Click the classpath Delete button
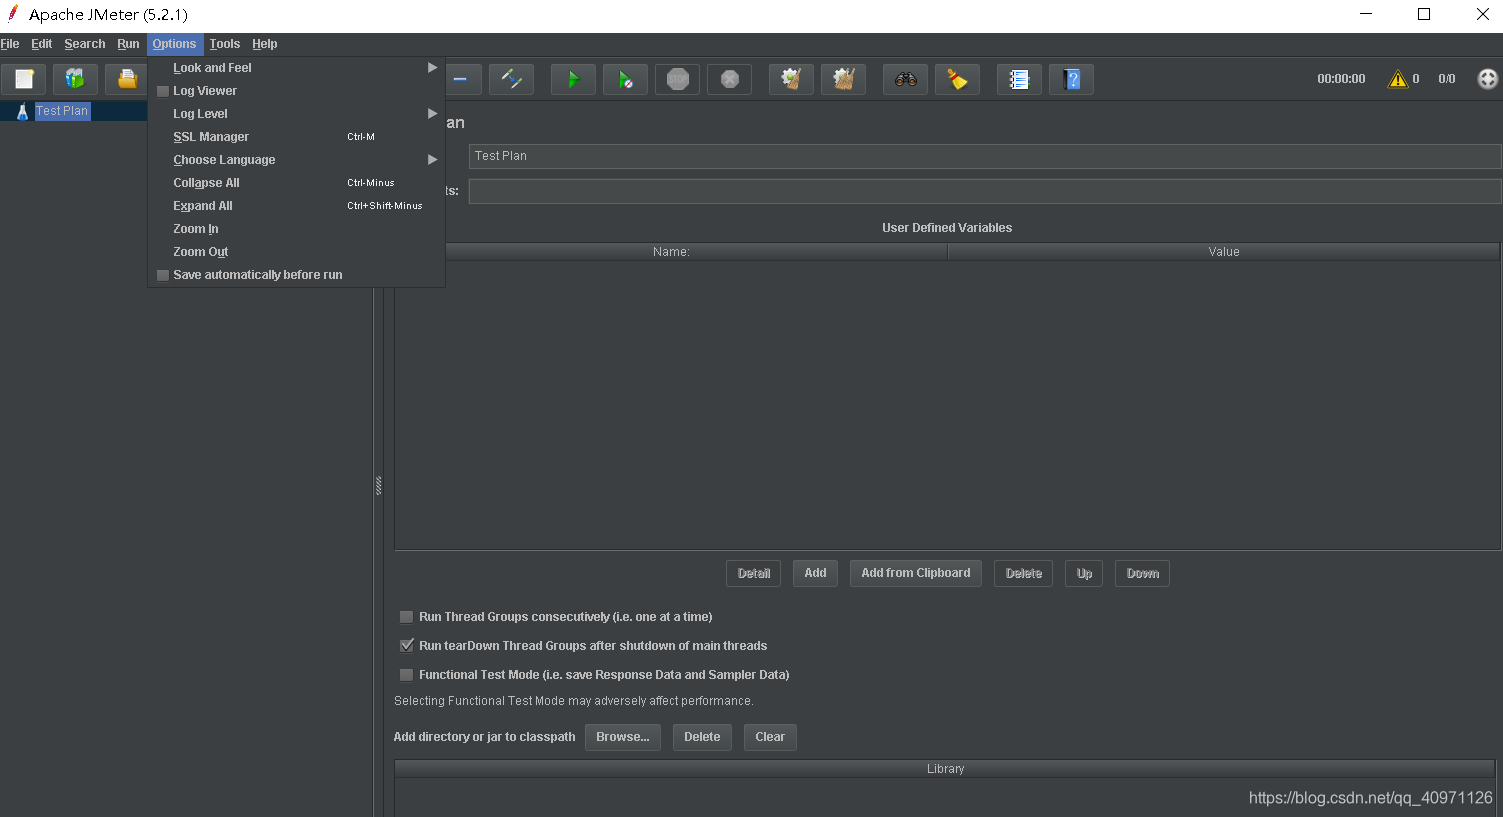The image size is (1503, 817). (702, 737)
